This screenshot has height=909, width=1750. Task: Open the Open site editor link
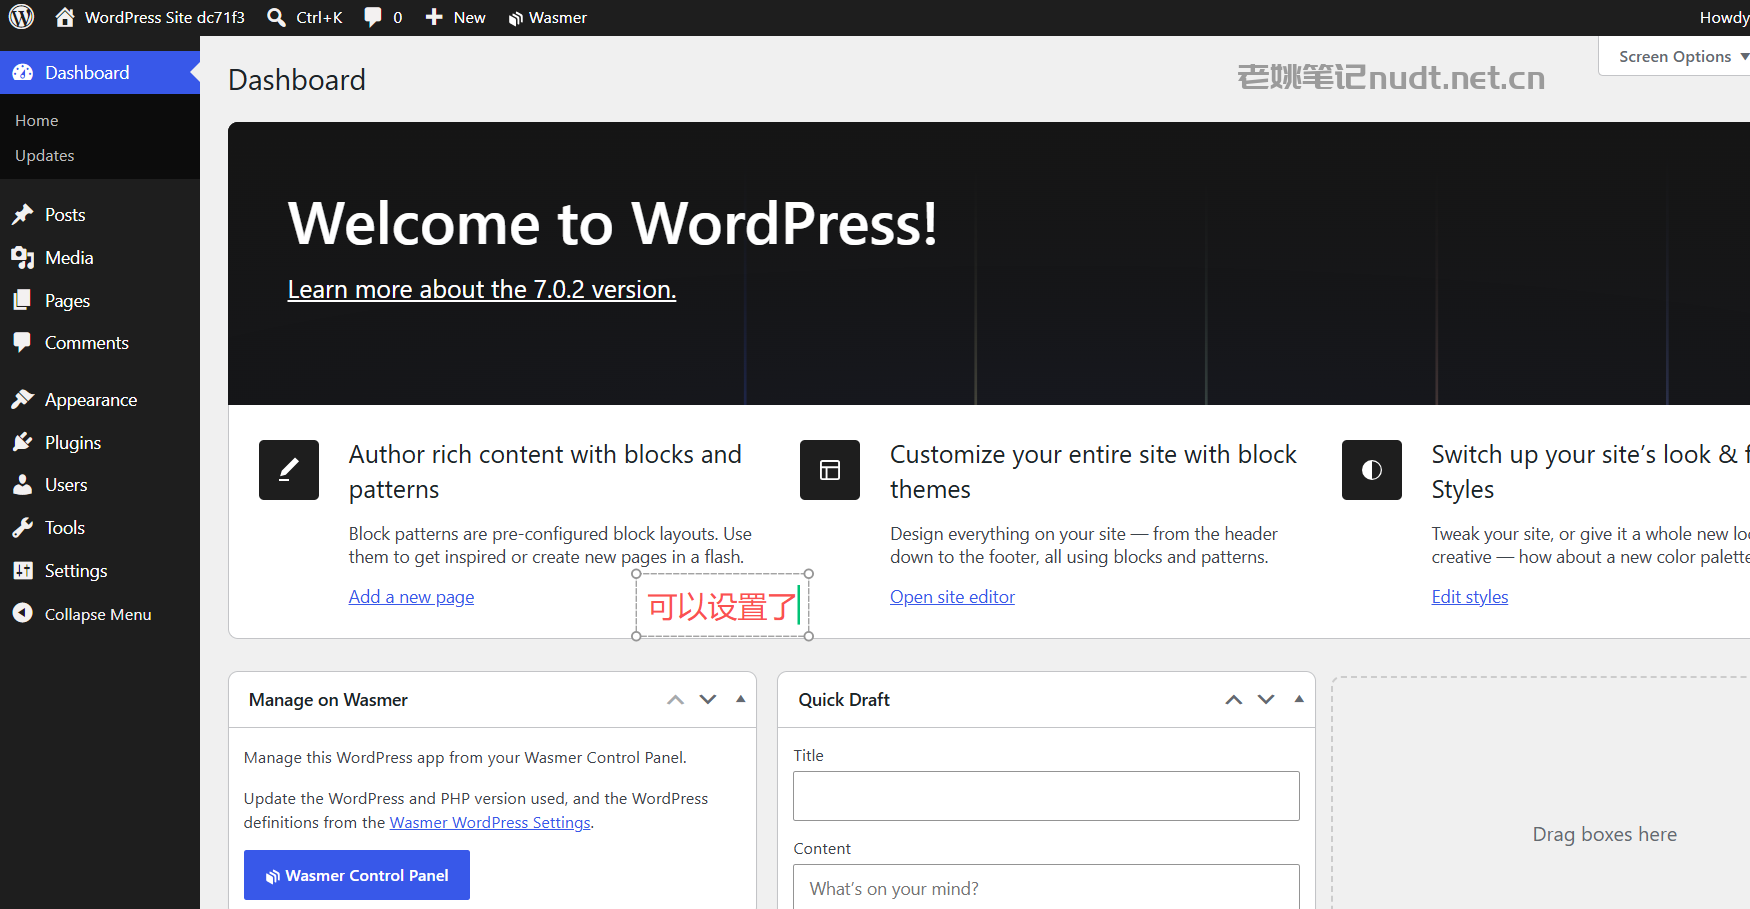(952, 597)
